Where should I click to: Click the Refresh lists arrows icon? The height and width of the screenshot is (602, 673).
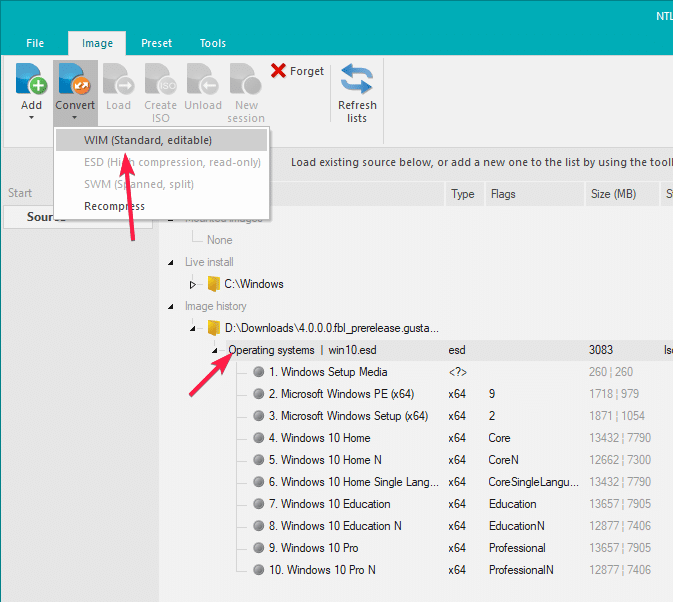[x=356, y=79]
